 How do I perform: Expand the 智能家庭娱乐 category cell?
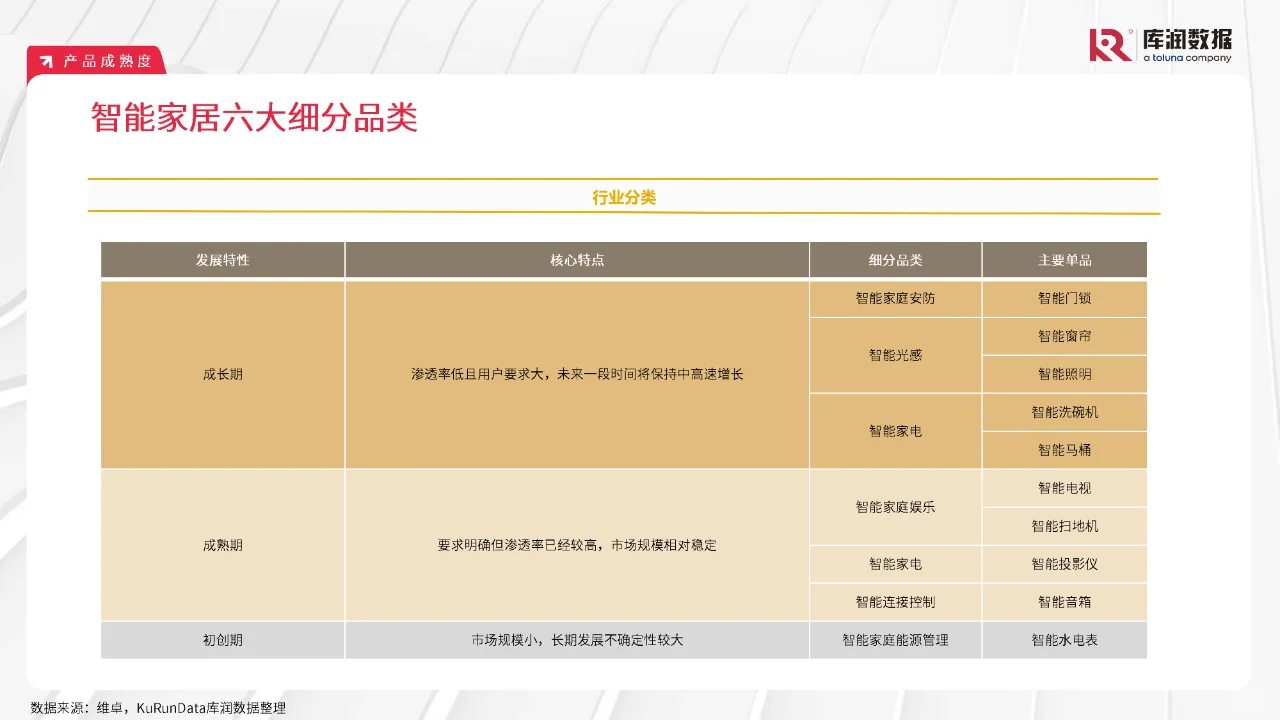[x=895, y=507]
